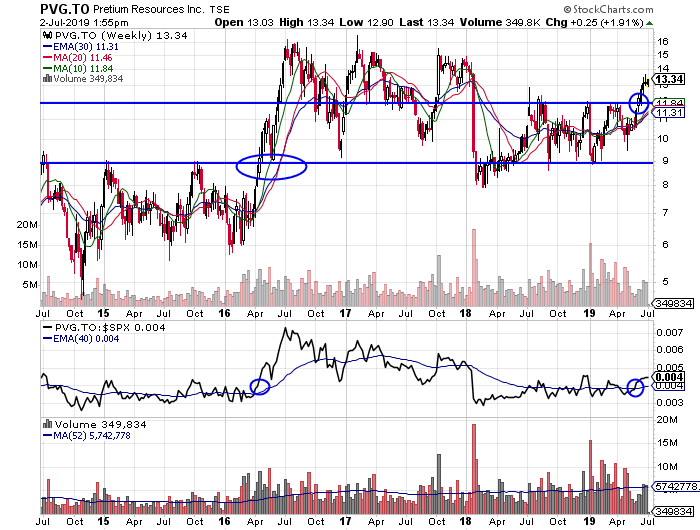
Task: Click the Pretium Resources Inc. company name
Action: click(x=150, y=9)
